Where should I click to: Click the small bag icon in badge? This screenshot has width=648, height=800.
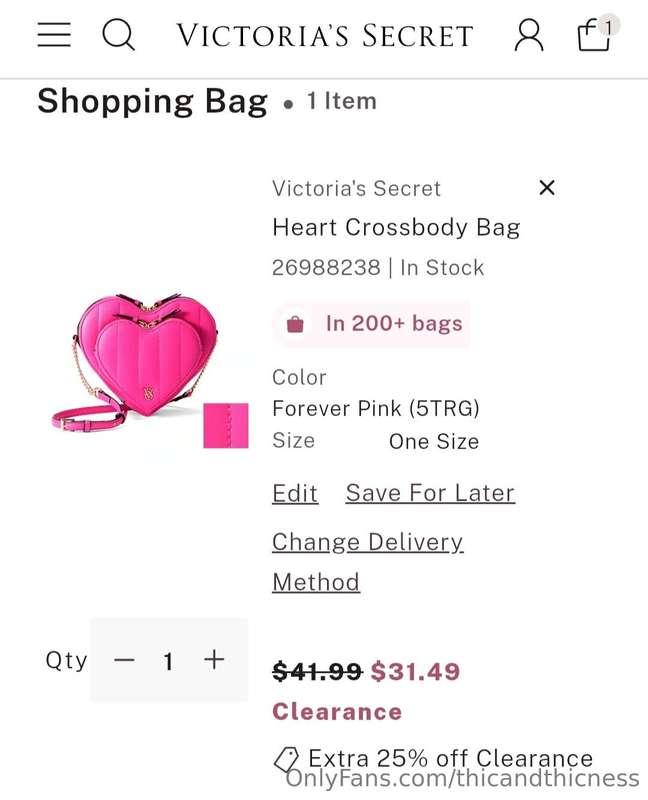pyautogui.click(x=295, y=324)
